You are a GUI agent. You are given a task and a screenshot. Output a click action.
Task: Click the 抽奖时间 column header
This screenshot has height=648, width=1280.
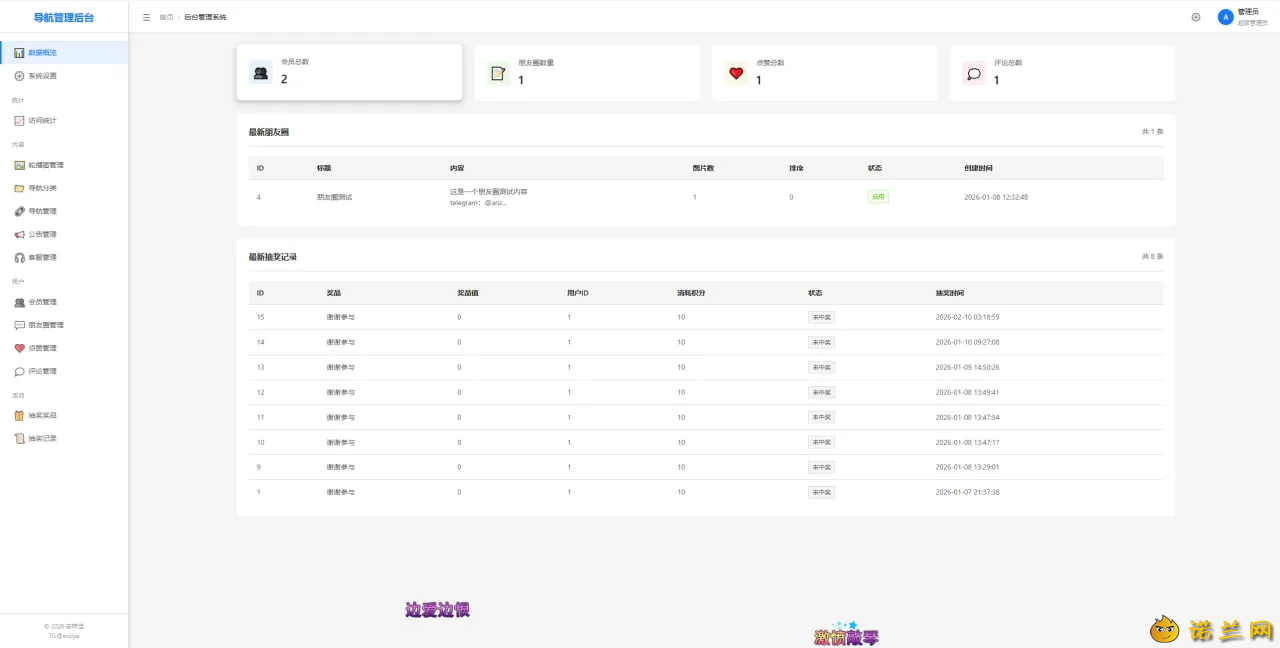tap(950, 293)
